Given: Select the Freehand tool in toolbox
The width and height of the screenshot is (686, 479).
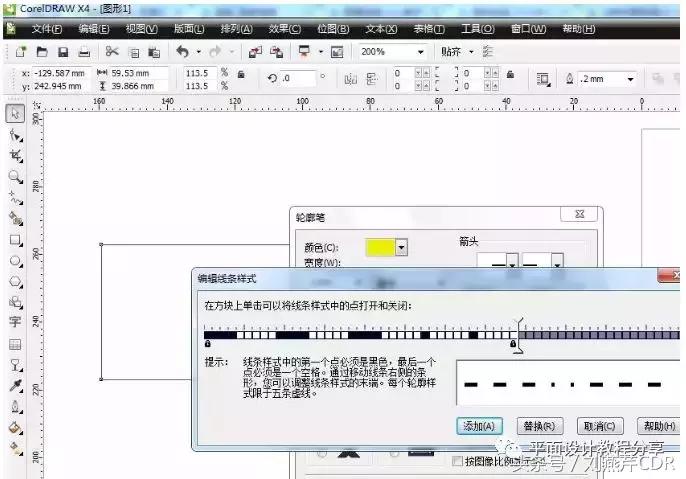Looking at the screenshot, I should [16, 198].
